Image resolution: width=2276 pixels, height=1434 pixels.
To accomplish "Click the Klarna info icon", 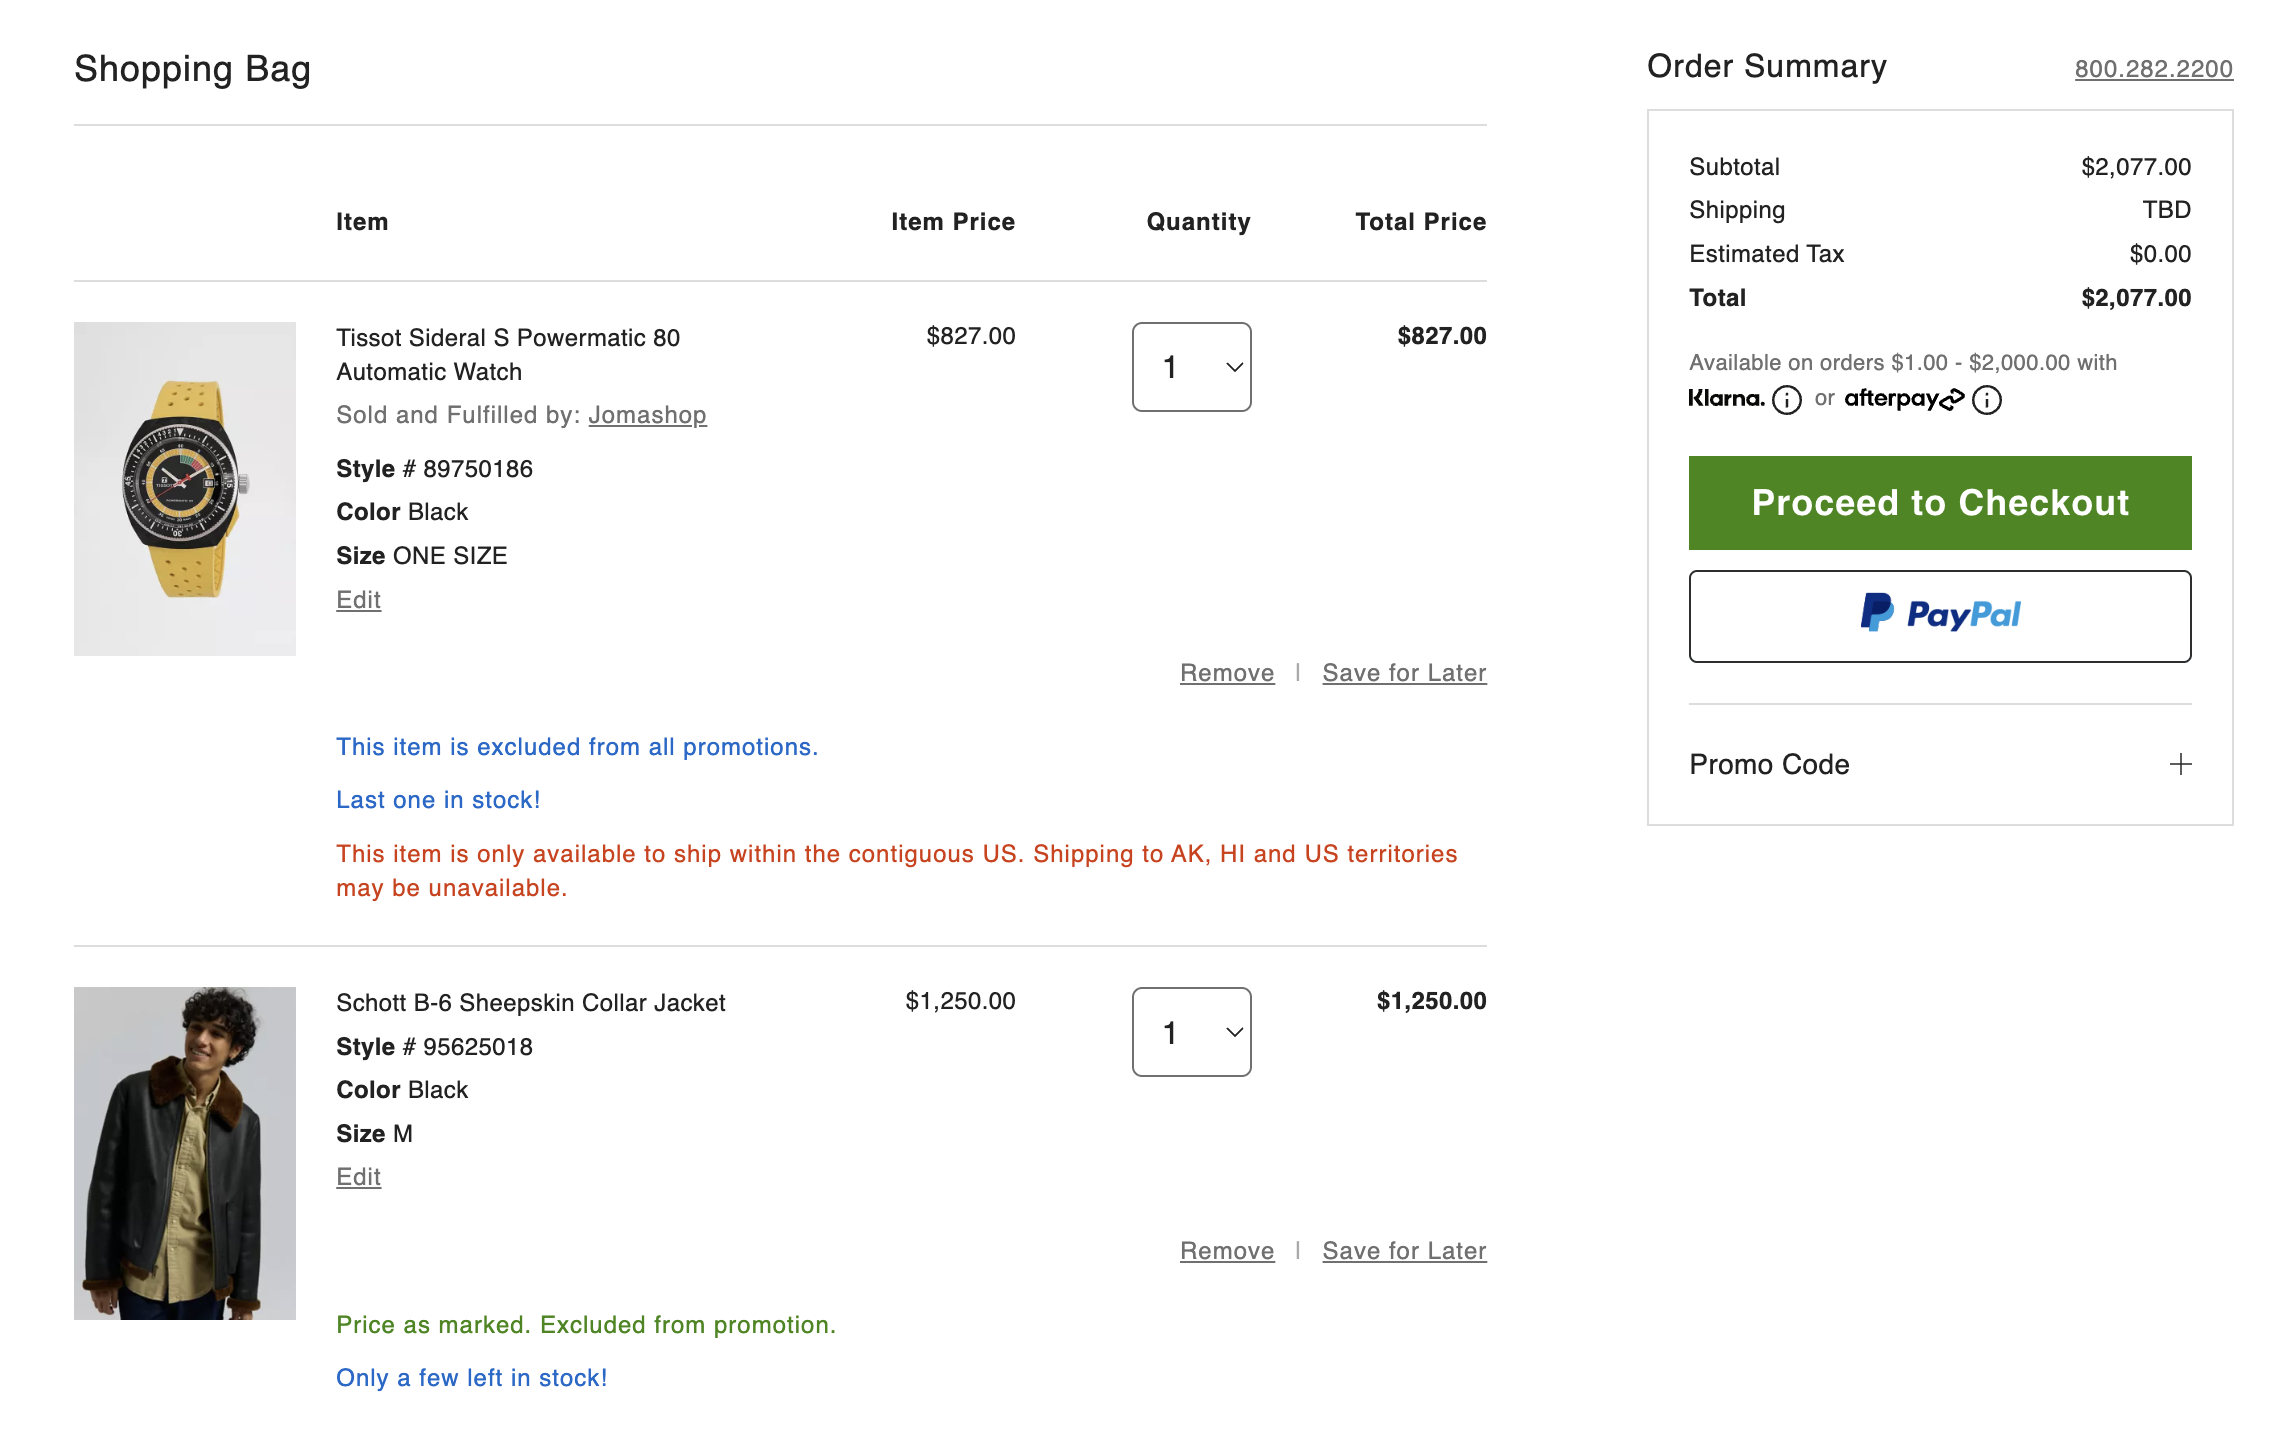I will point(1786,400).
